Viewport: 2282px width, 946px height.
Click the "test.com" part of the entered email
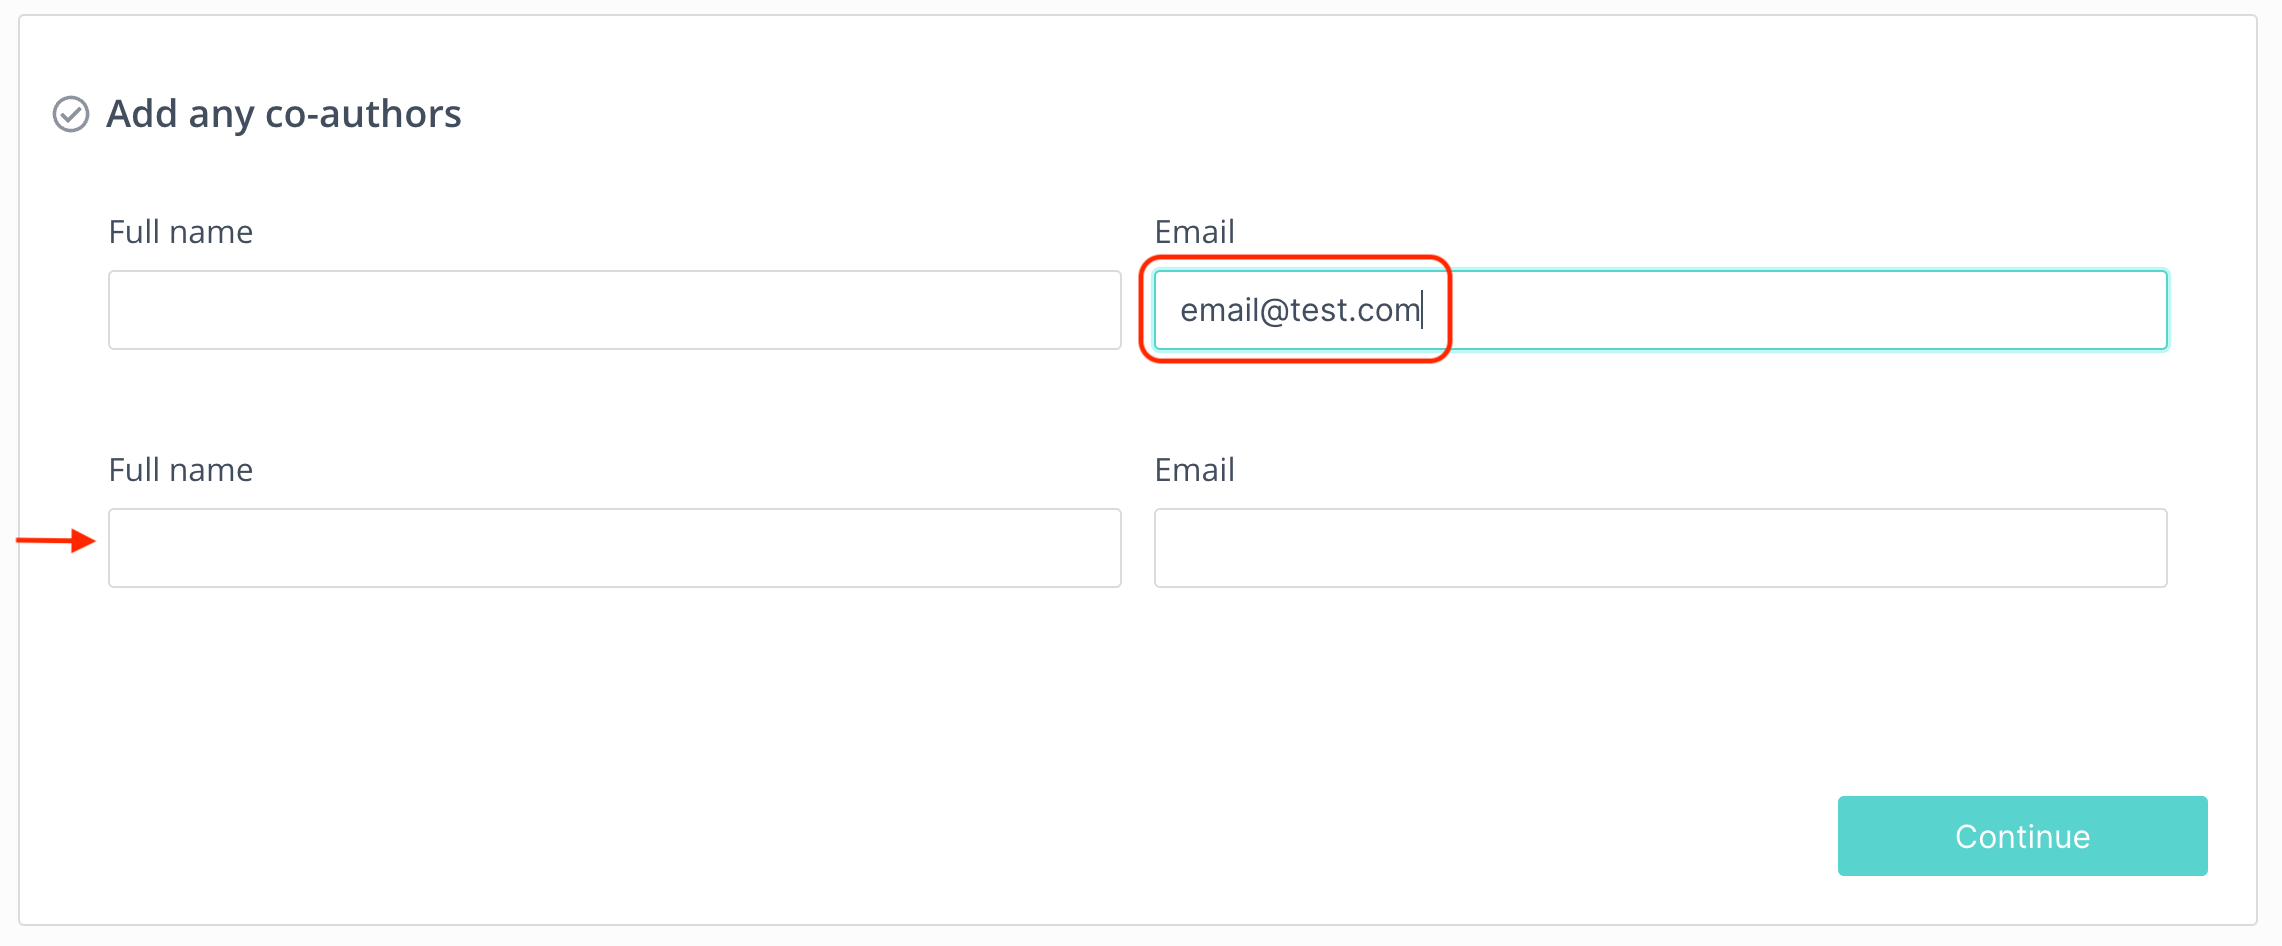pos(1355,310)
